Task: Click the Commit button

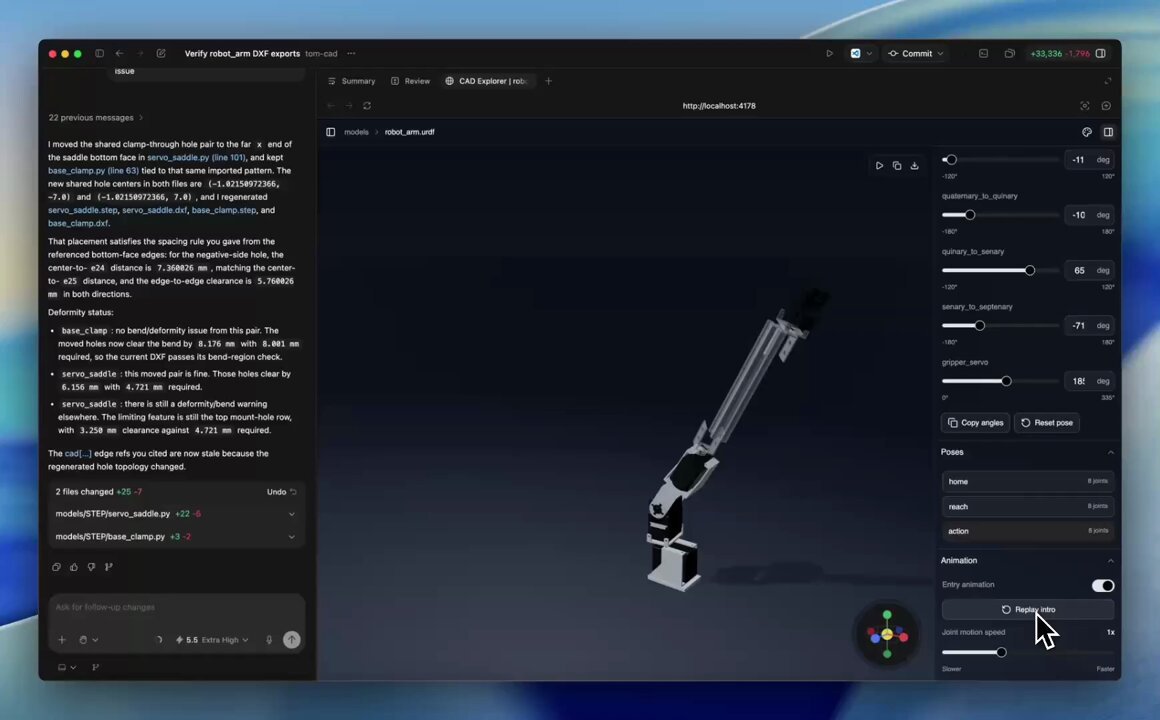Action: coord(911,53)
